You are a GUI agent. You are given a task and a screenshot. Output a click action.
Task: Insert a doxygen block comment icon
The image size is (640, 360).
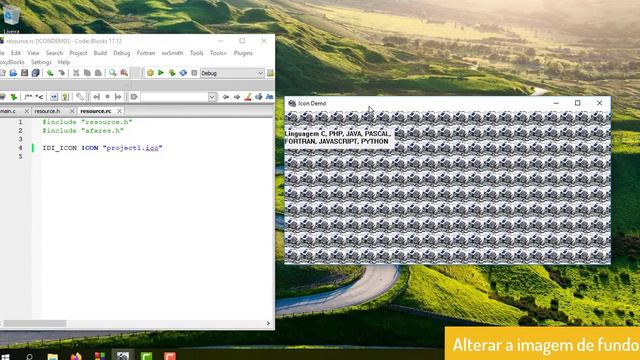tap(28, 97)
